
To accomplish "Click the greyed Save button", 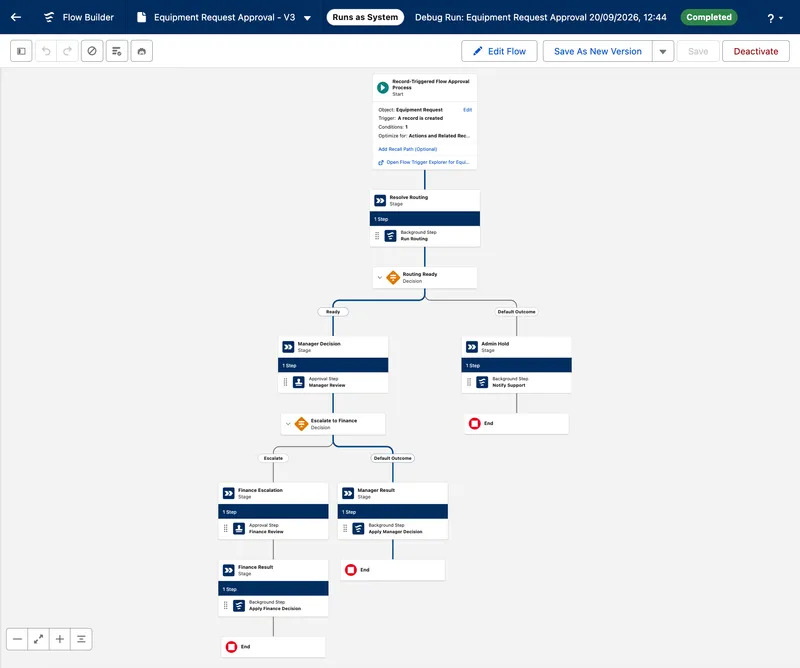I will pos(698,51).
